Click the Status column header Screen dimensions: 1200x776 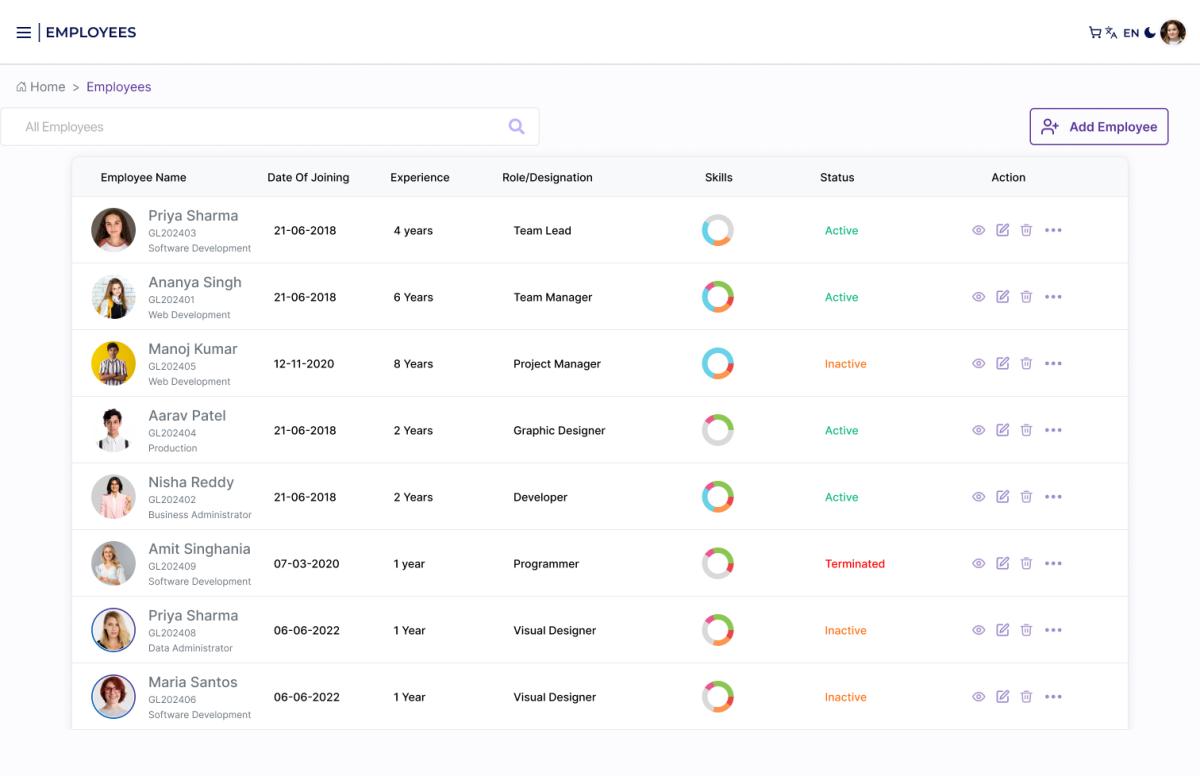tap(837, 178)
